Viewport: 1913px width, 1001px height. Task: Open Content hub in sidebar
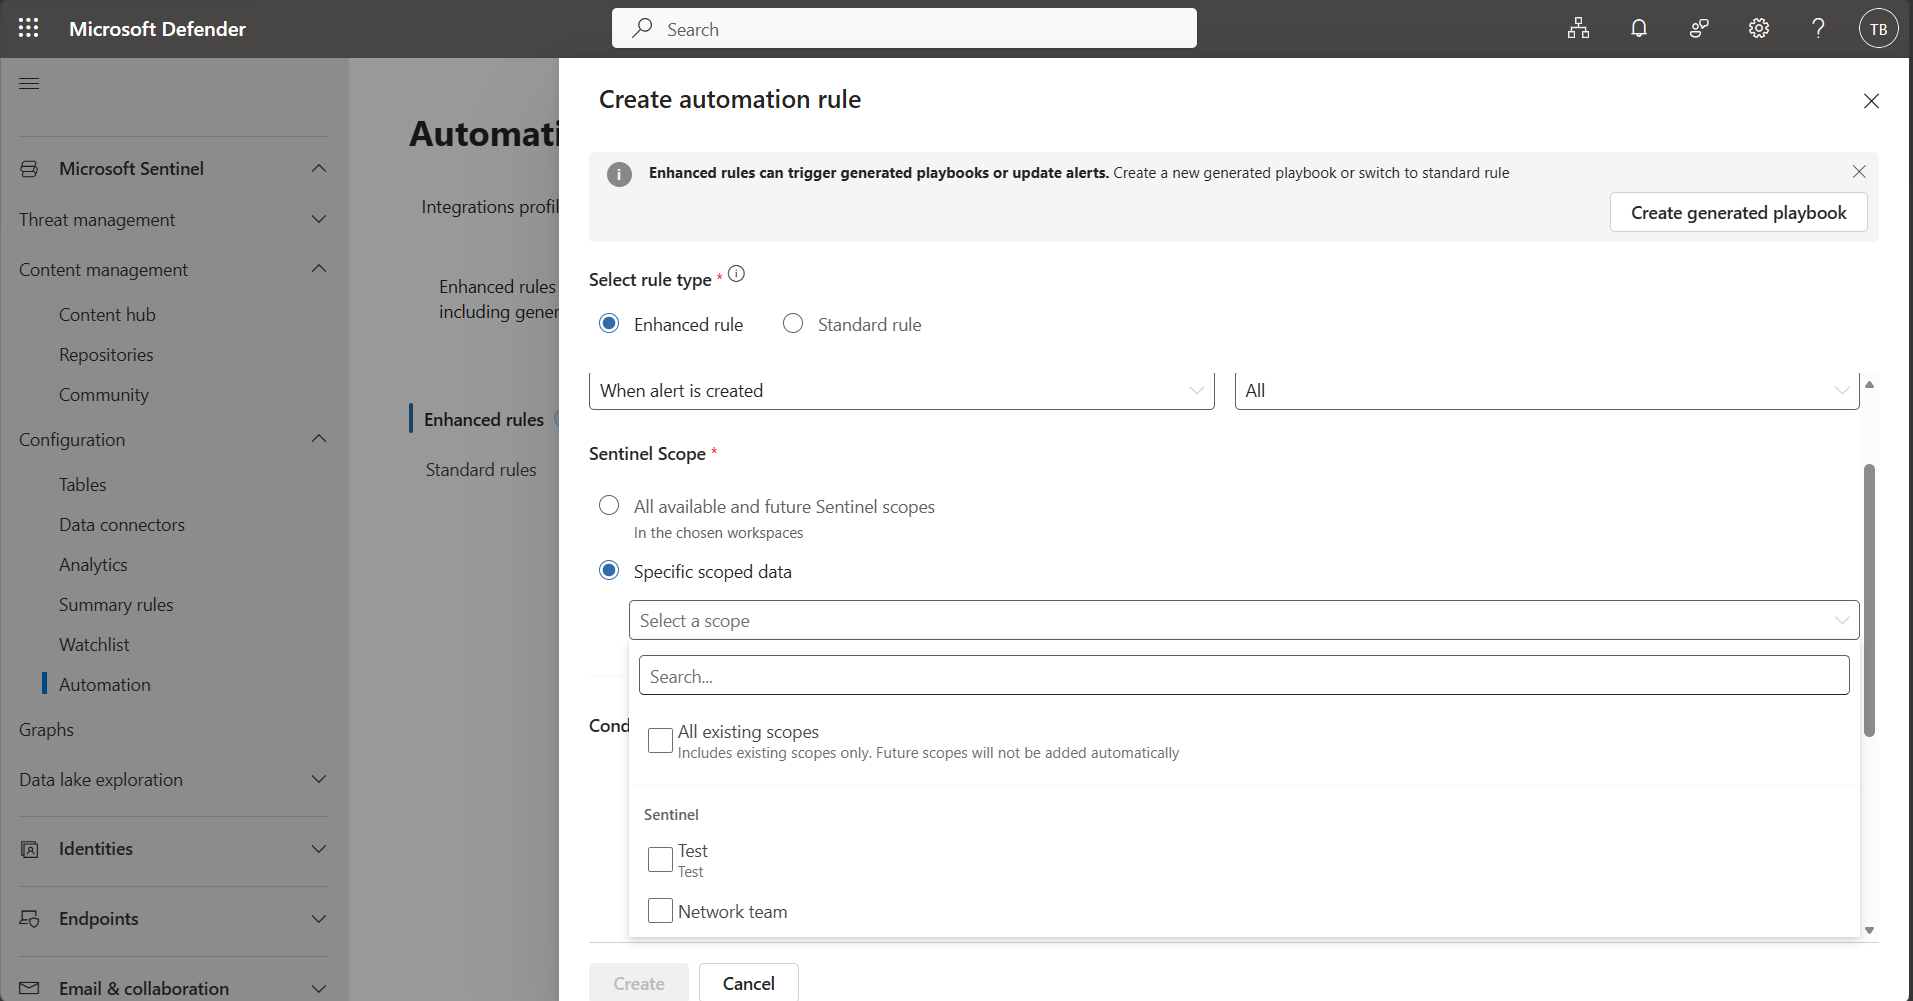[107, 315]
